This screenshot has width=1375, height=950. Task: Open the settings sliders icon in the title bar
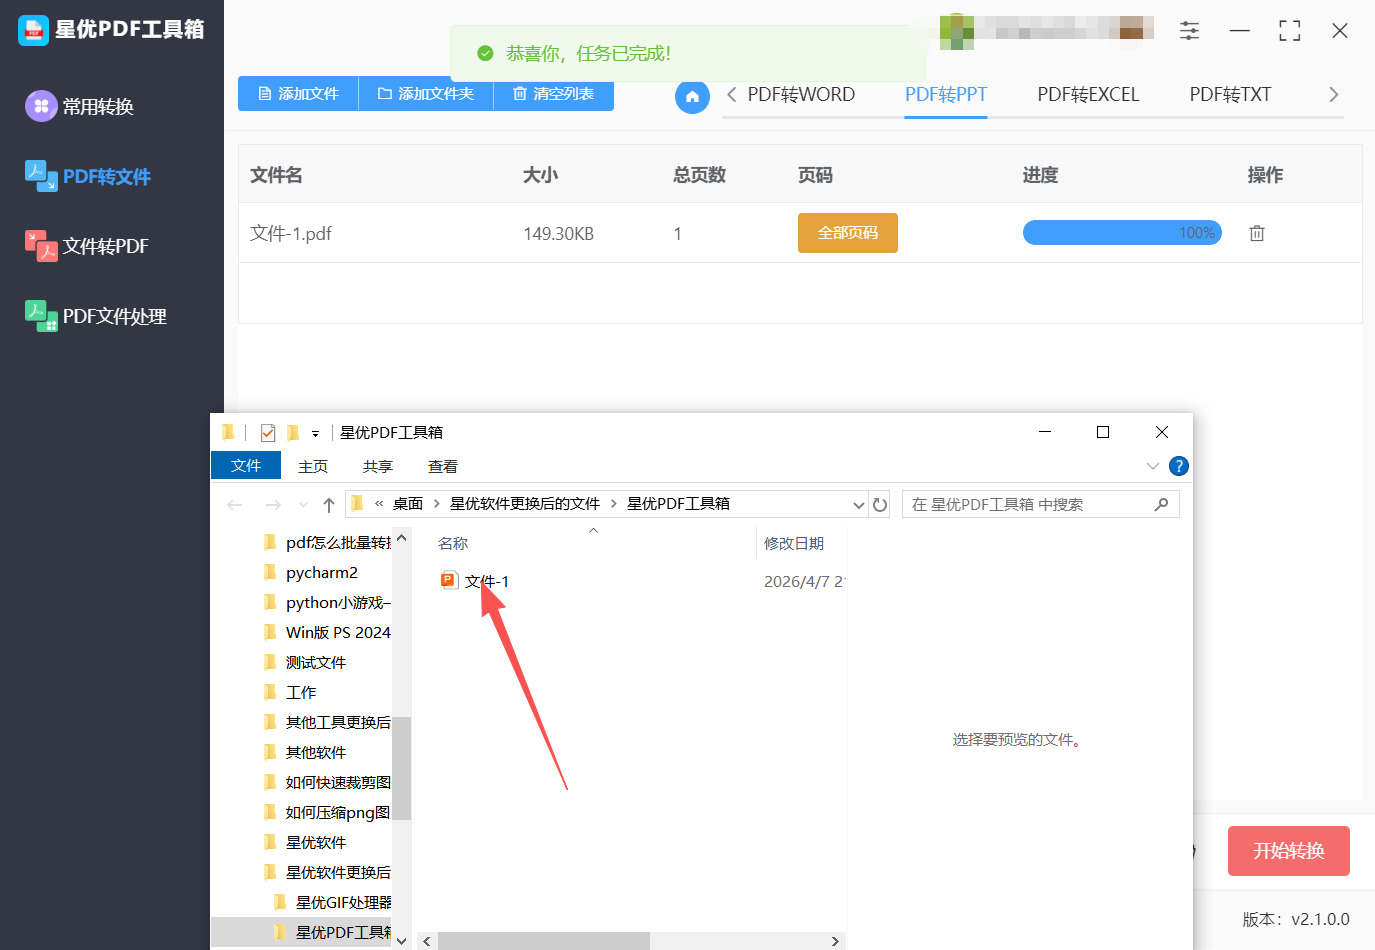(1189, 31)
